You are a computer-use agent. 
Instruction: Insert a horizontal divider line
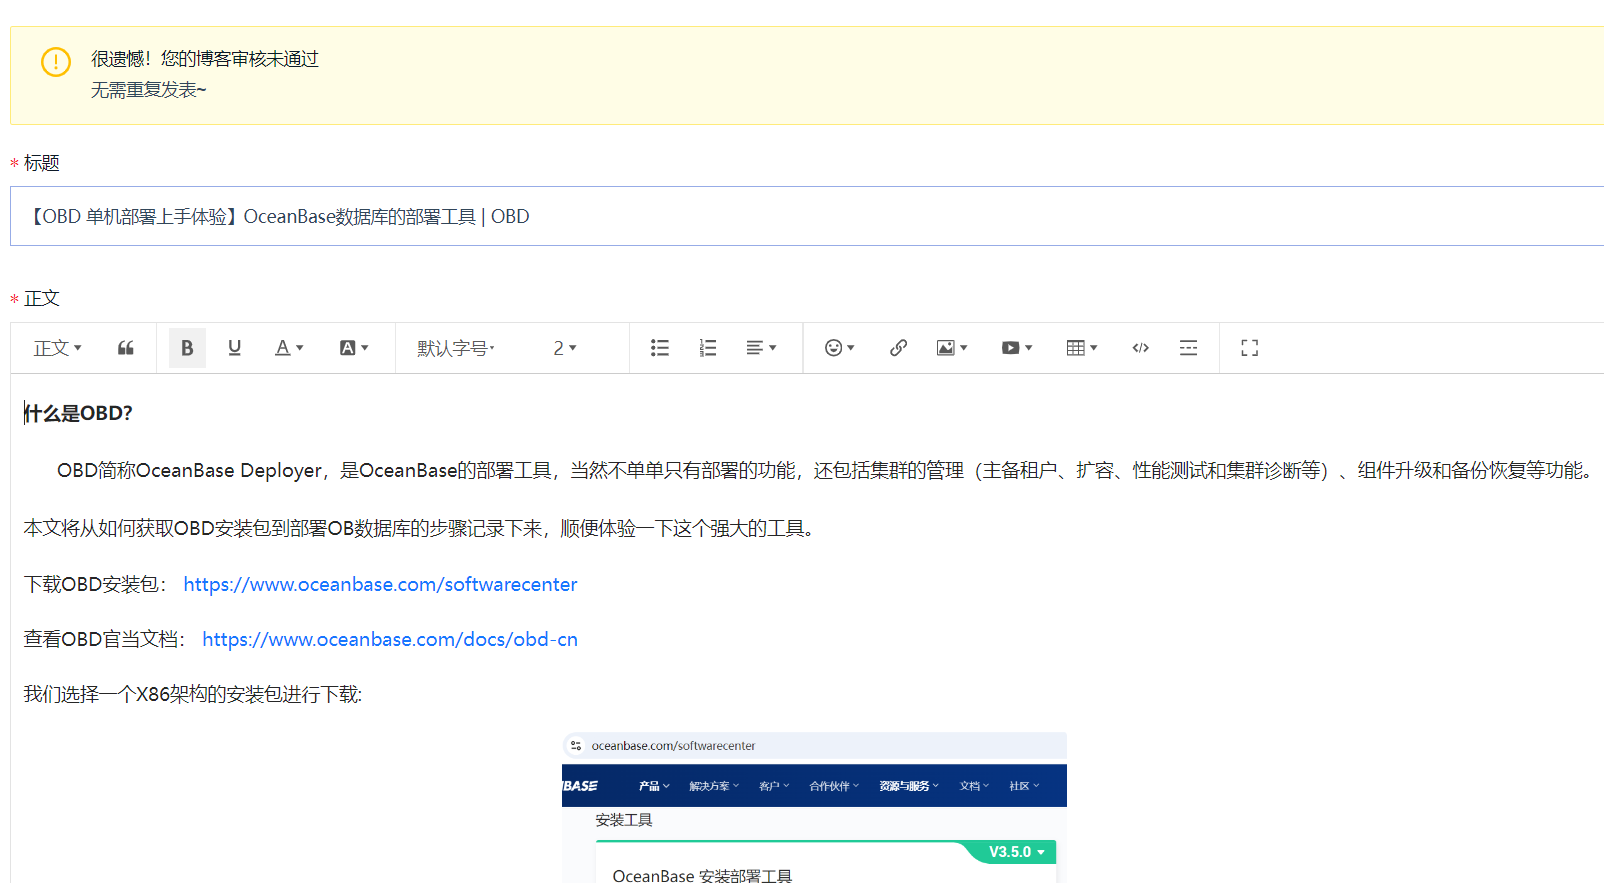click(1188, 348)
